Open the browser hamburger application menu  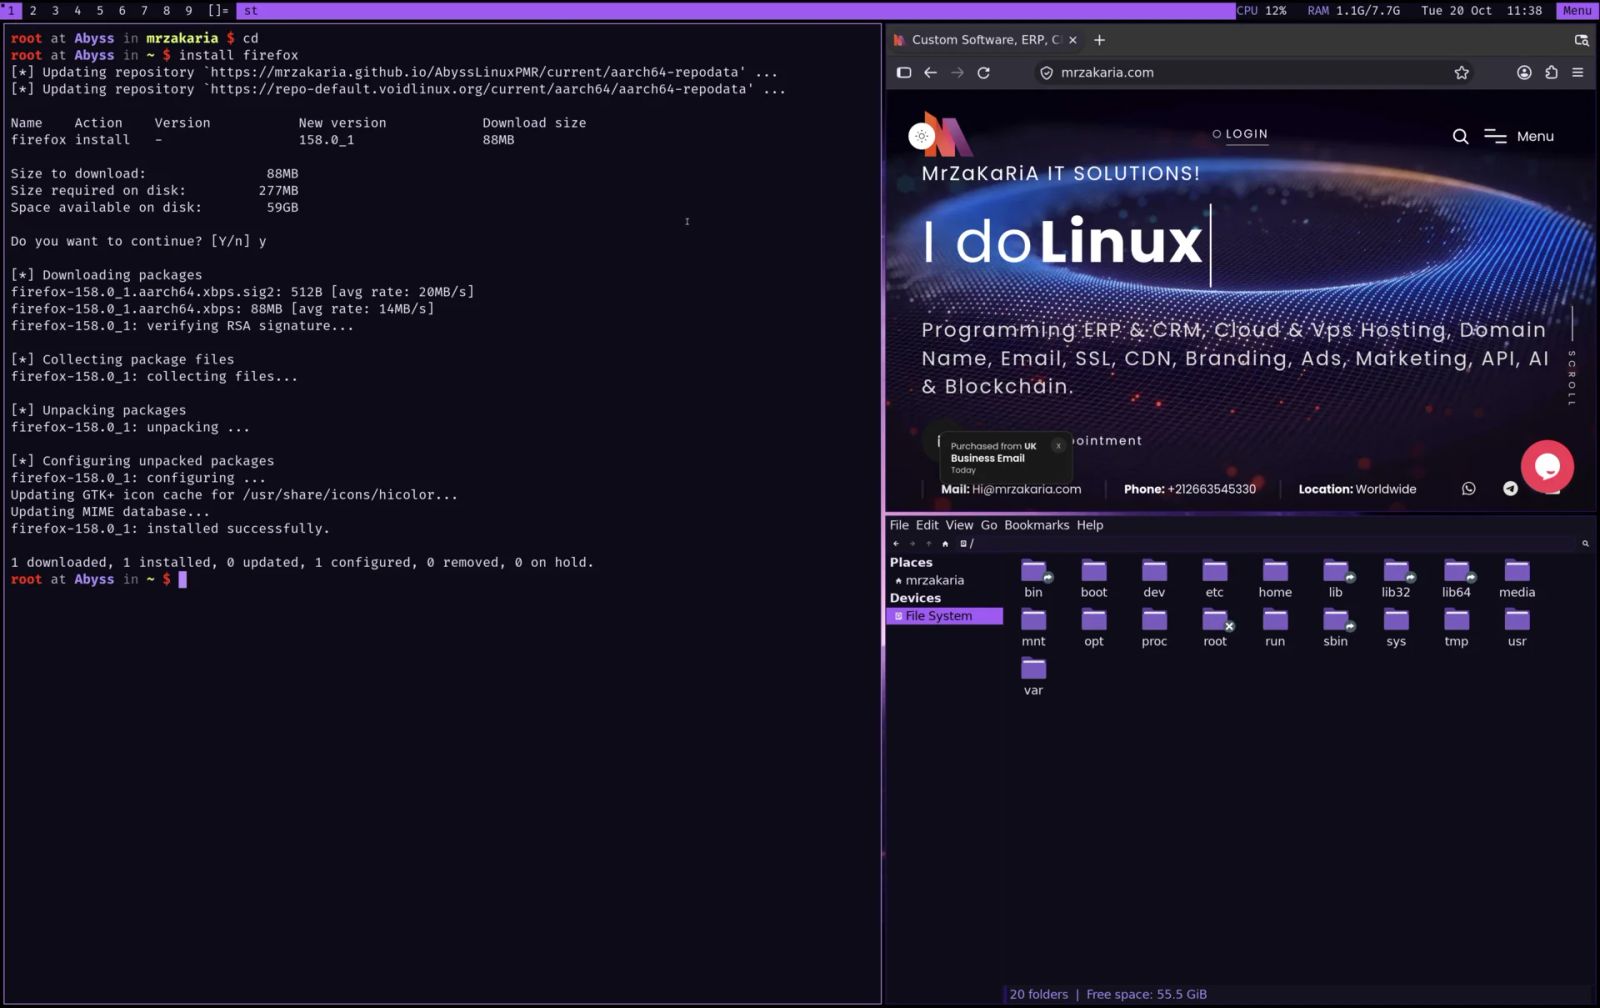click(x=1578, y=72)
